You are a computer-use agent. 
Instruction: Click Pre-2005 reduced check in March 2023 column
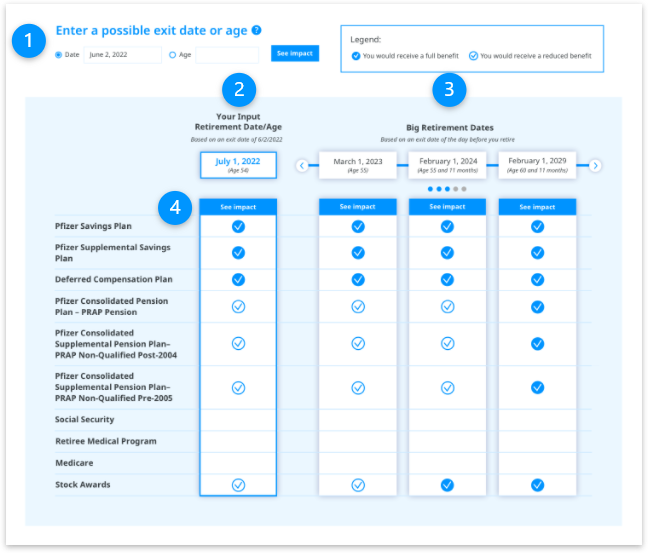point(358,388)
